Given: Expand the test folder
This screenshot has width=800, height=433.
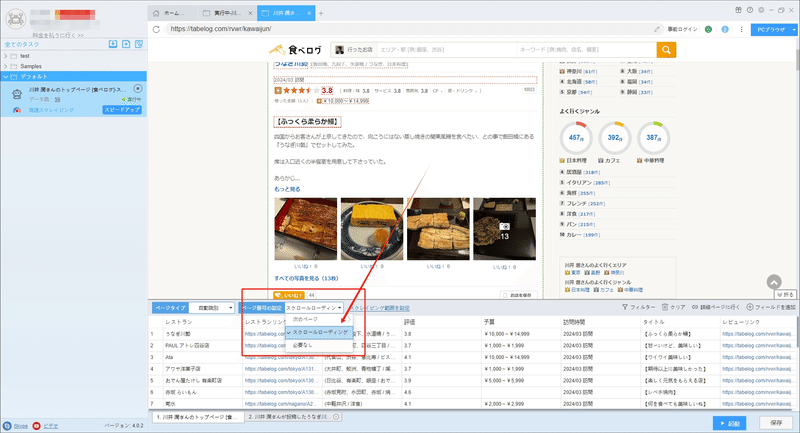Looking at the screenshot, I should (6, 56).
